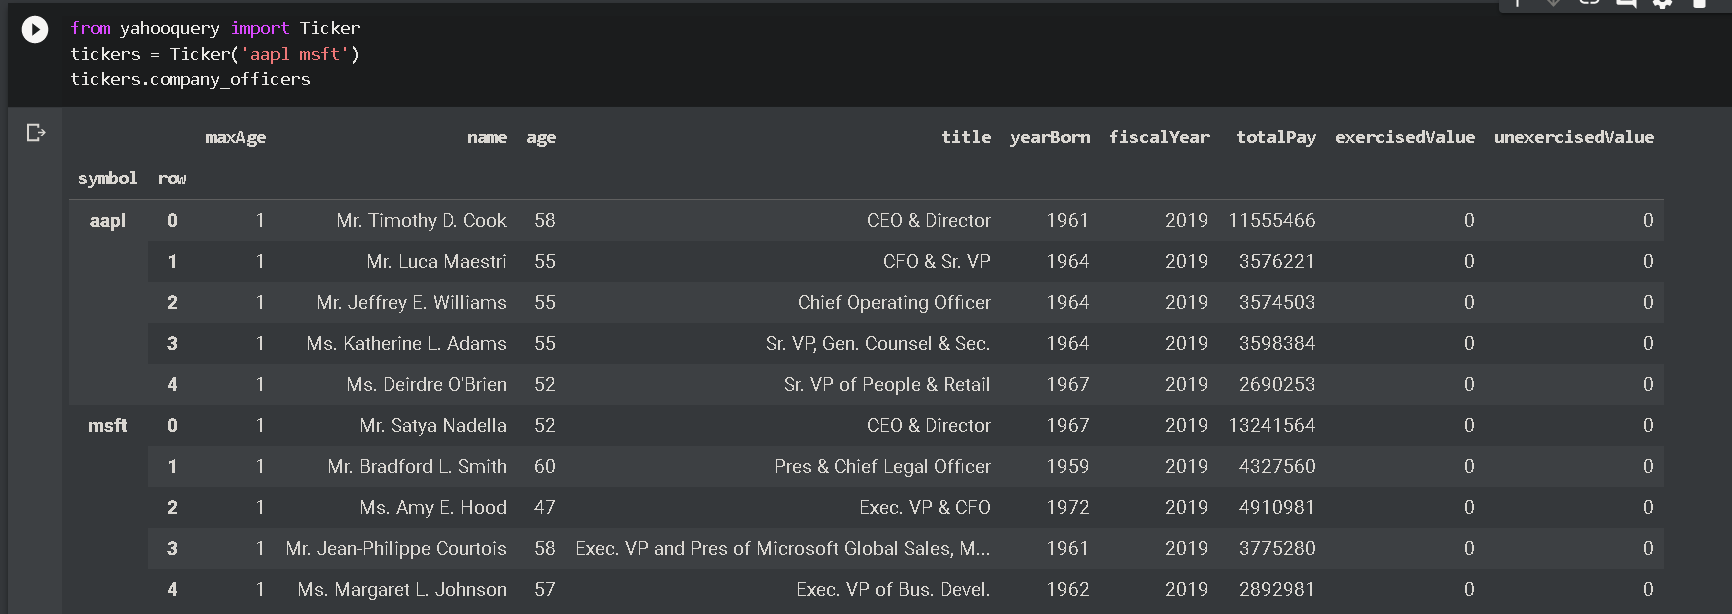Viewport: 1732px width, 614px height.
Task: Click age 60 in Bradford Smith's row
Action: coord(544,466)
